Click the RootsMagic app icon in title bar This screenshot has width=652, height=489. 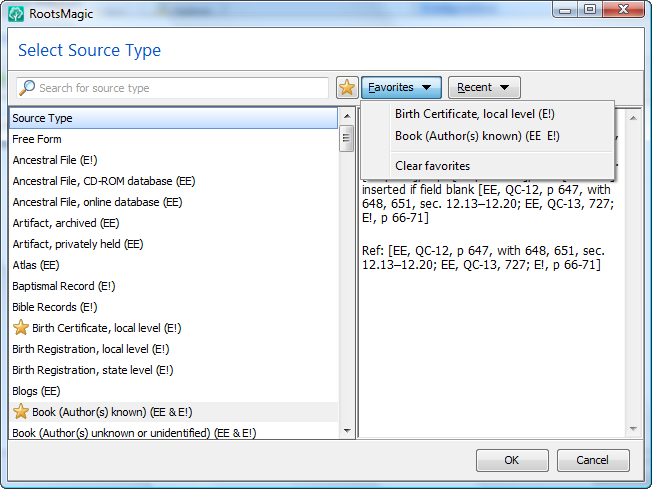point(16,14)
